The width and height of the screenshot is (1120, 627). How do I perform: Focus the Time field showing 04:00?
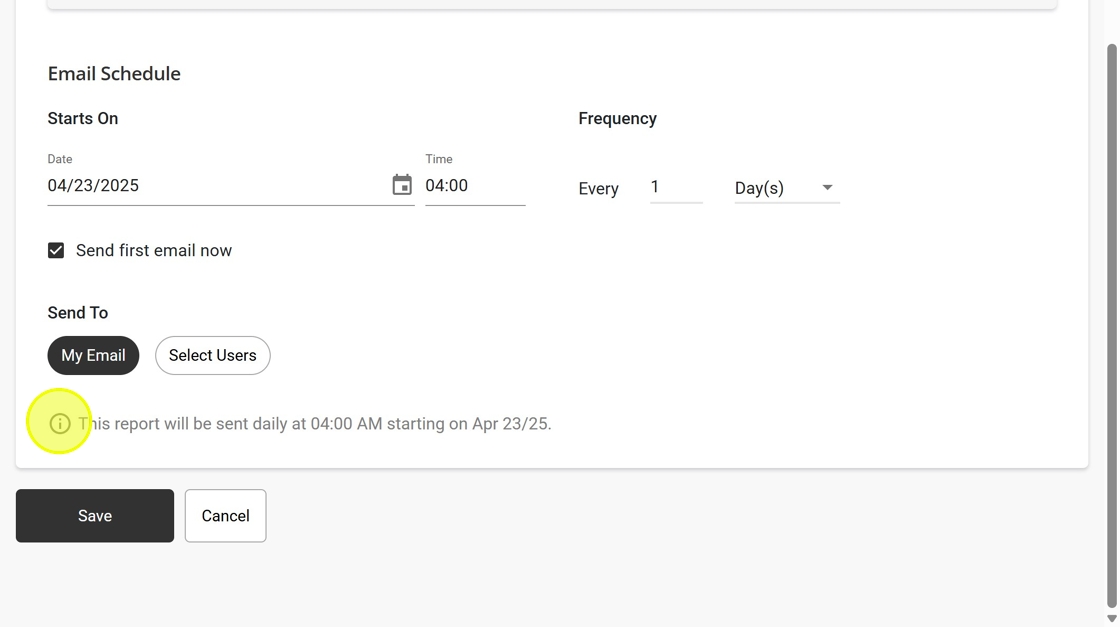tap(475, 186)
